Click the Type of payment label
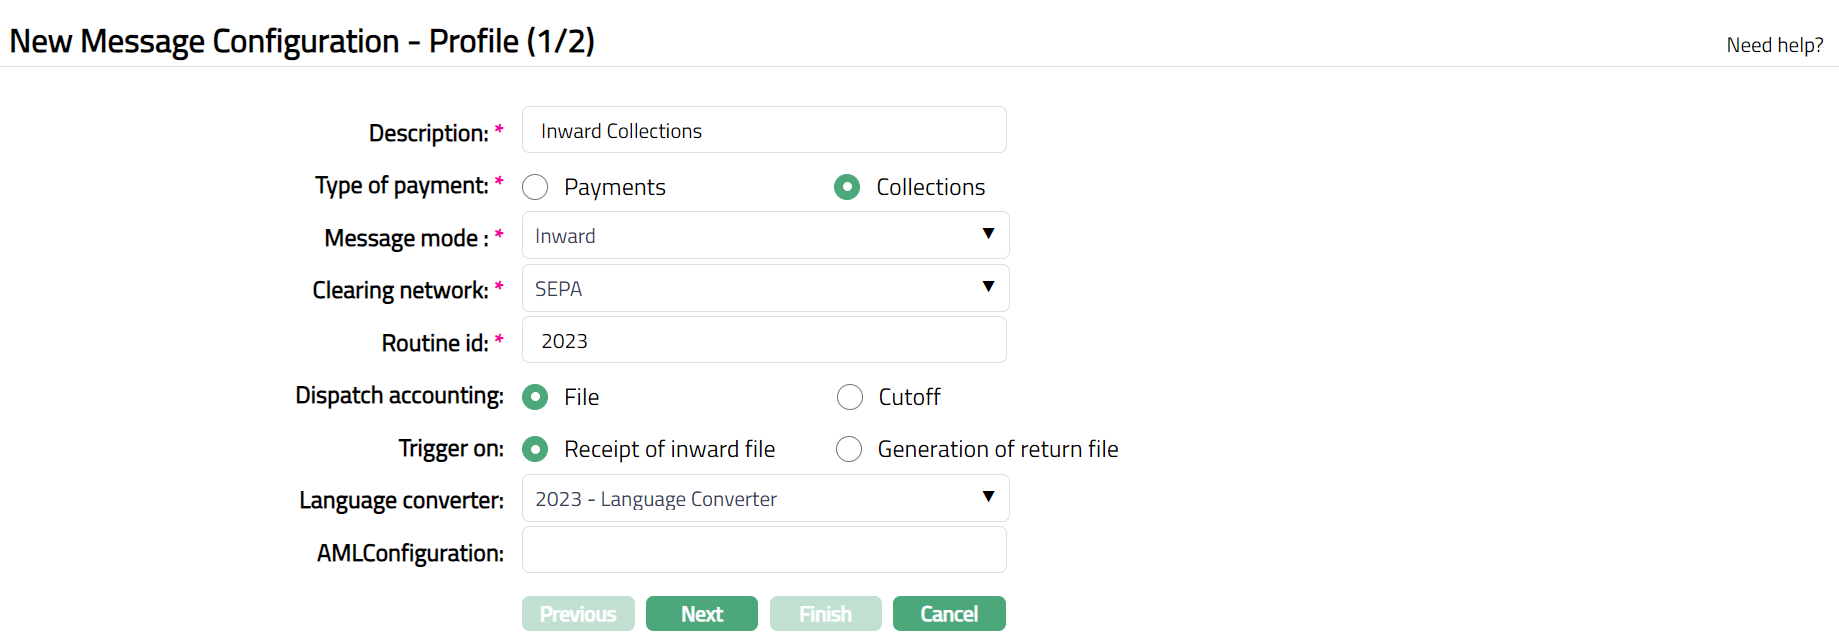 (x=401, y=186)
